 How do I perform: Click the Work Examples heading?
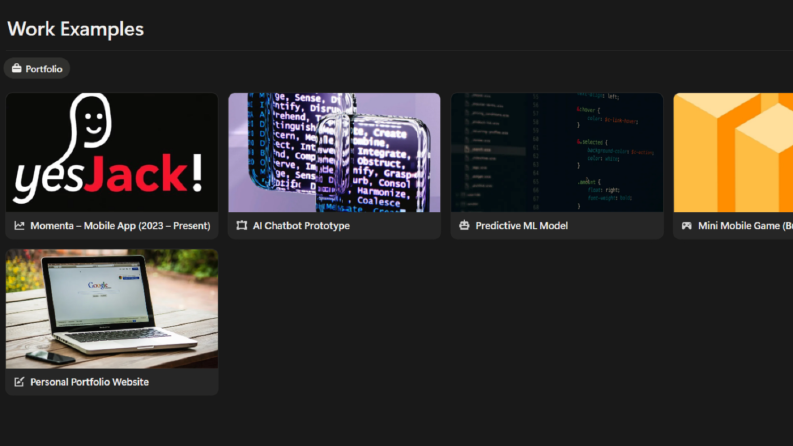[x=75, y=29]
